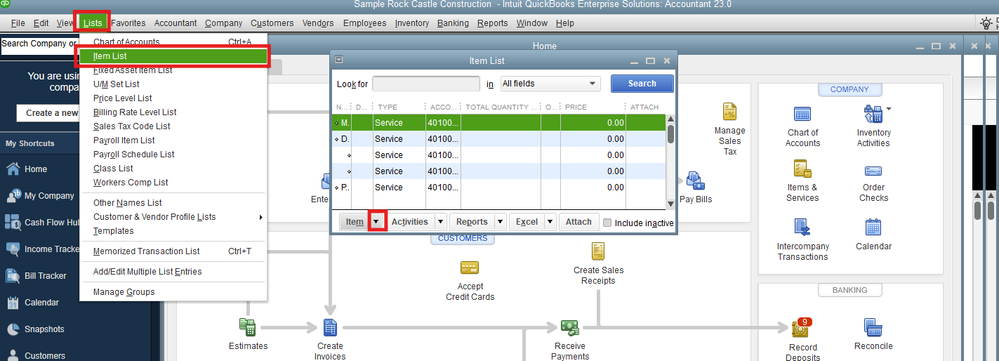
Task: Click Manage Sales Tax icon
Action: tap(729, 112)
